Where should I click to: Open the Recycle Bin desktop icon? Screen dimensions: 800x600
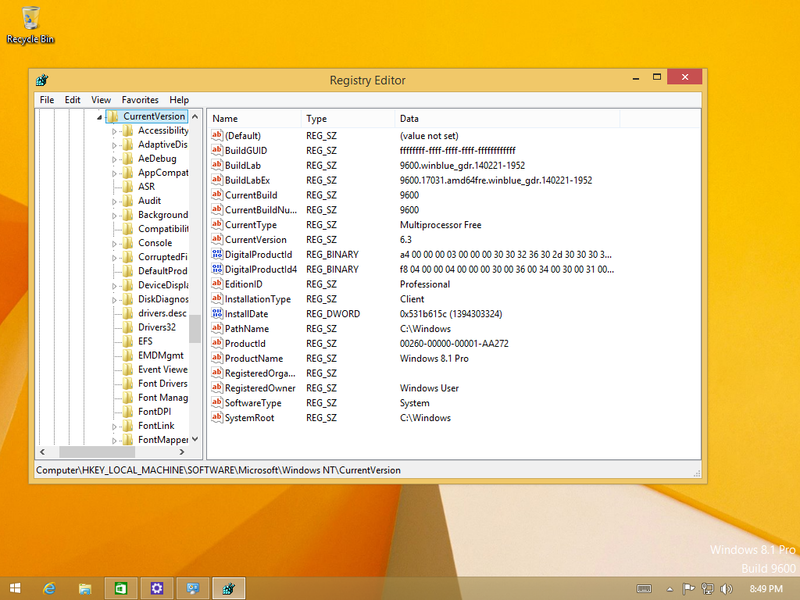30,26
